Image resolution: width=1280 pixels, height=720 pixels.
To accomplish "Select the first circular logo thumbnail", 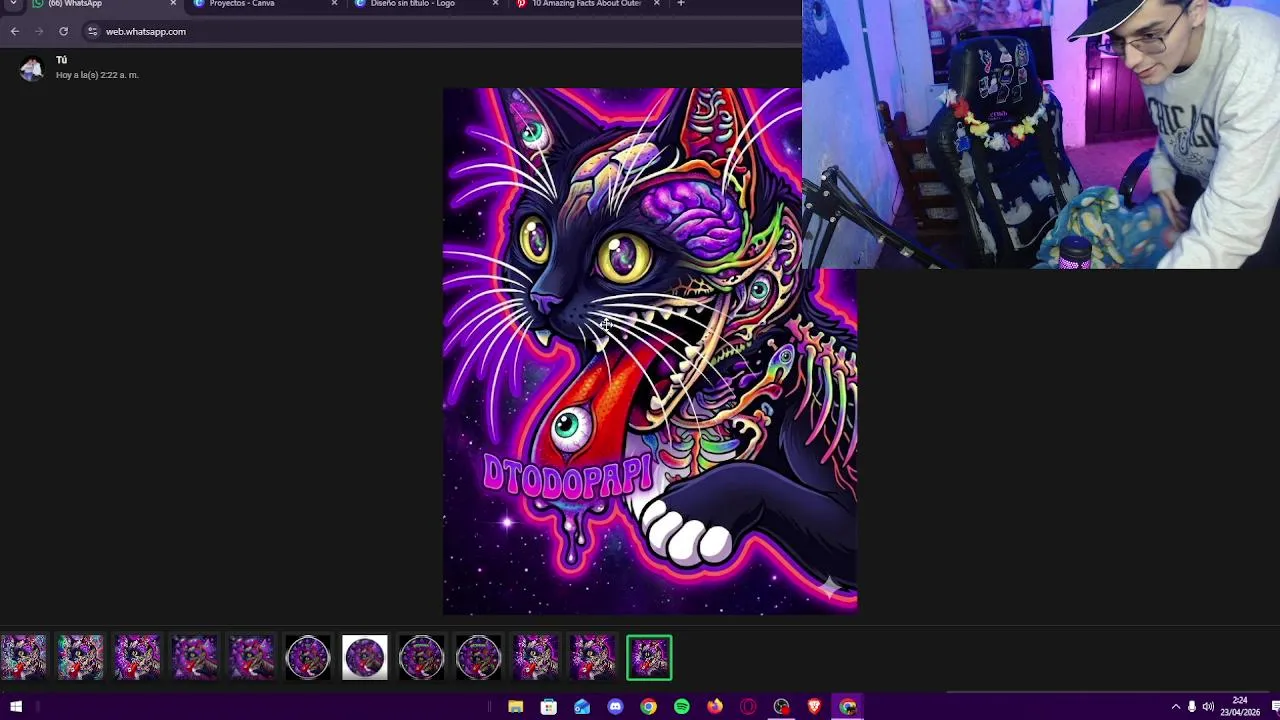I will pos(308,658).
